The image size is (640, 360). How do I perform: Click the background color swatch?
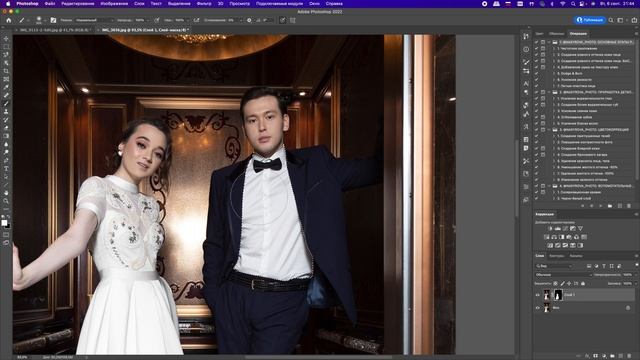(8, 226)
